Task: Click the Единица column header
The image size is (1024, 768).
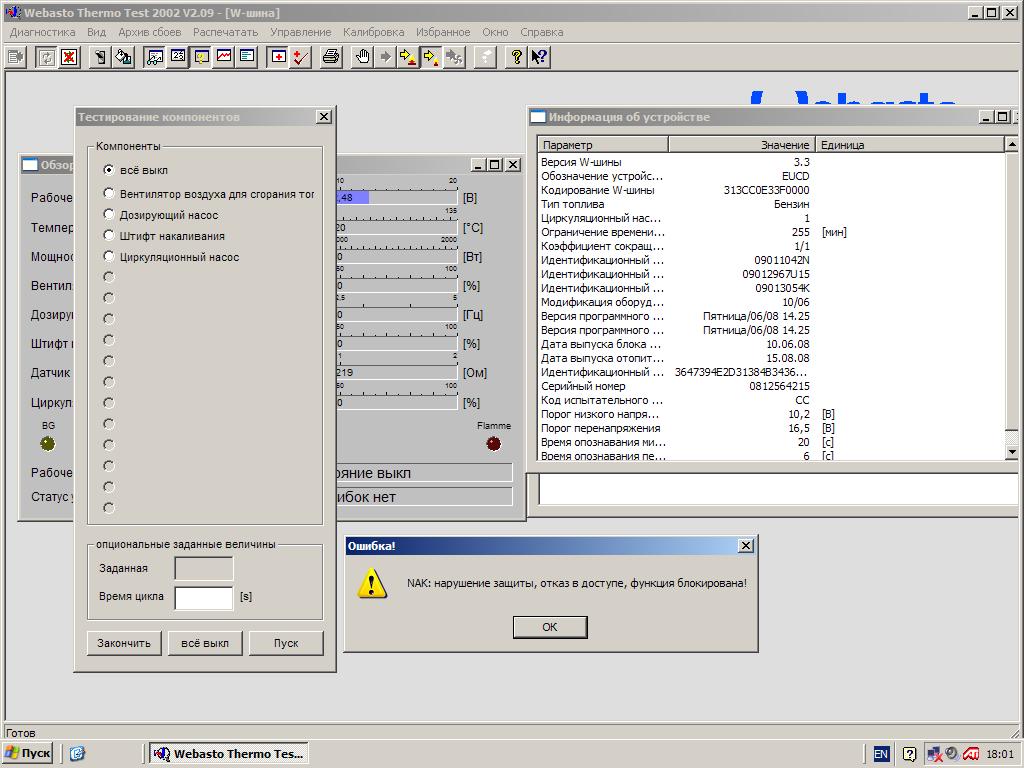Action: point(908,144)
